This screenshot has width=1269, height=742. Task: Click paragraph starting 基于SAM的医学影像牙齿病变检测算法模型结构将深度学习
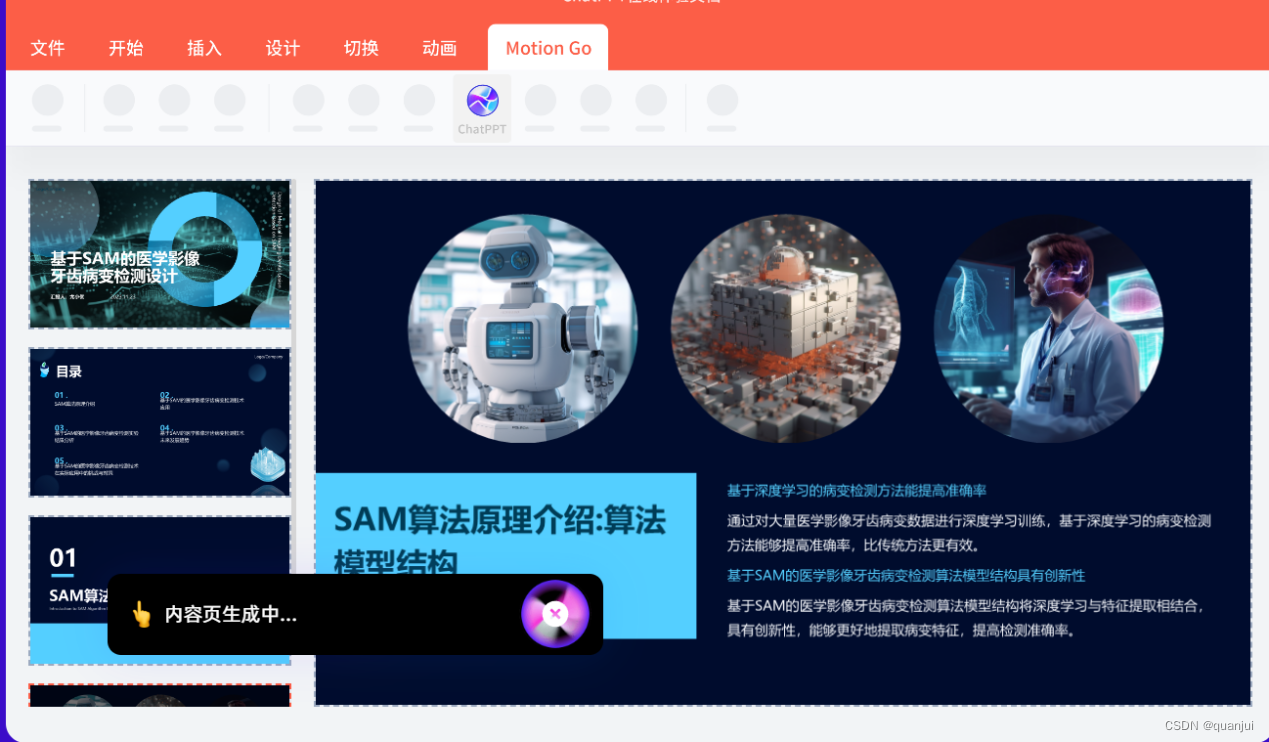969,618
